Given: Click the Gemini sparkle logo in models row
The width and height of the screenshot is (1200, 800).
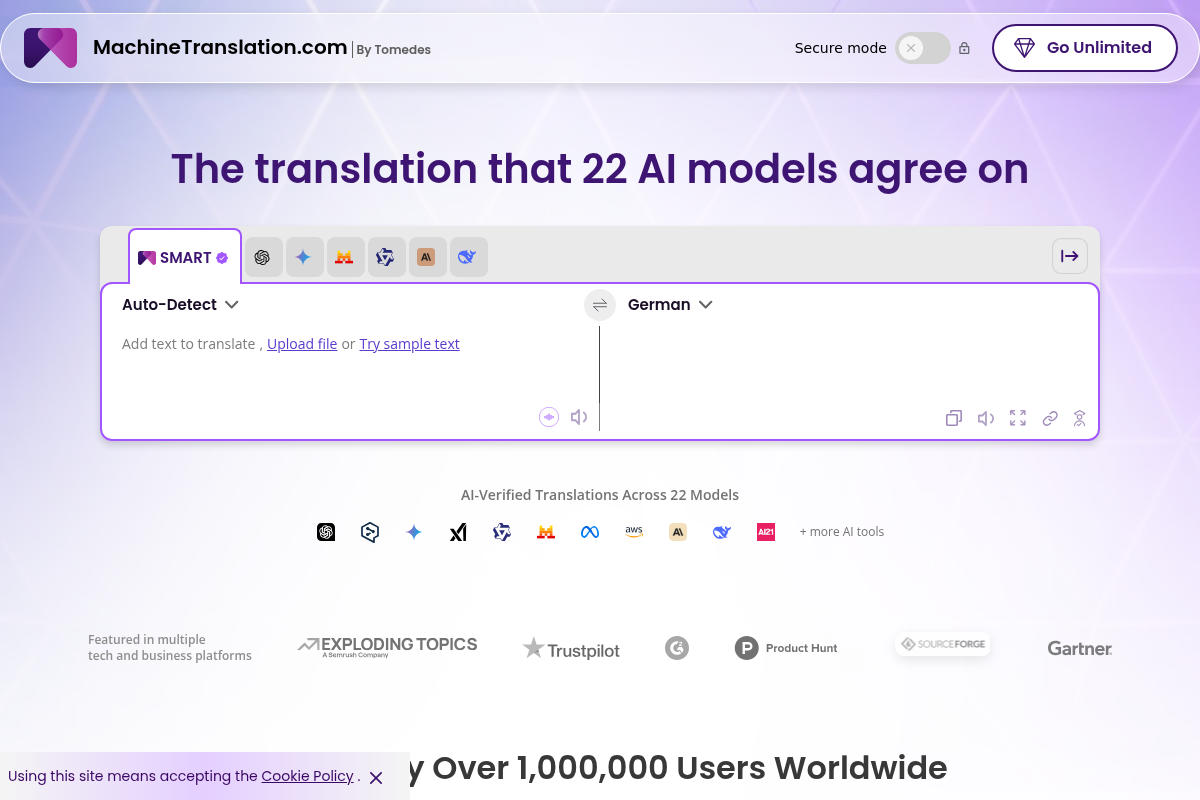Looking at the screenshot, I should point(414,532).
